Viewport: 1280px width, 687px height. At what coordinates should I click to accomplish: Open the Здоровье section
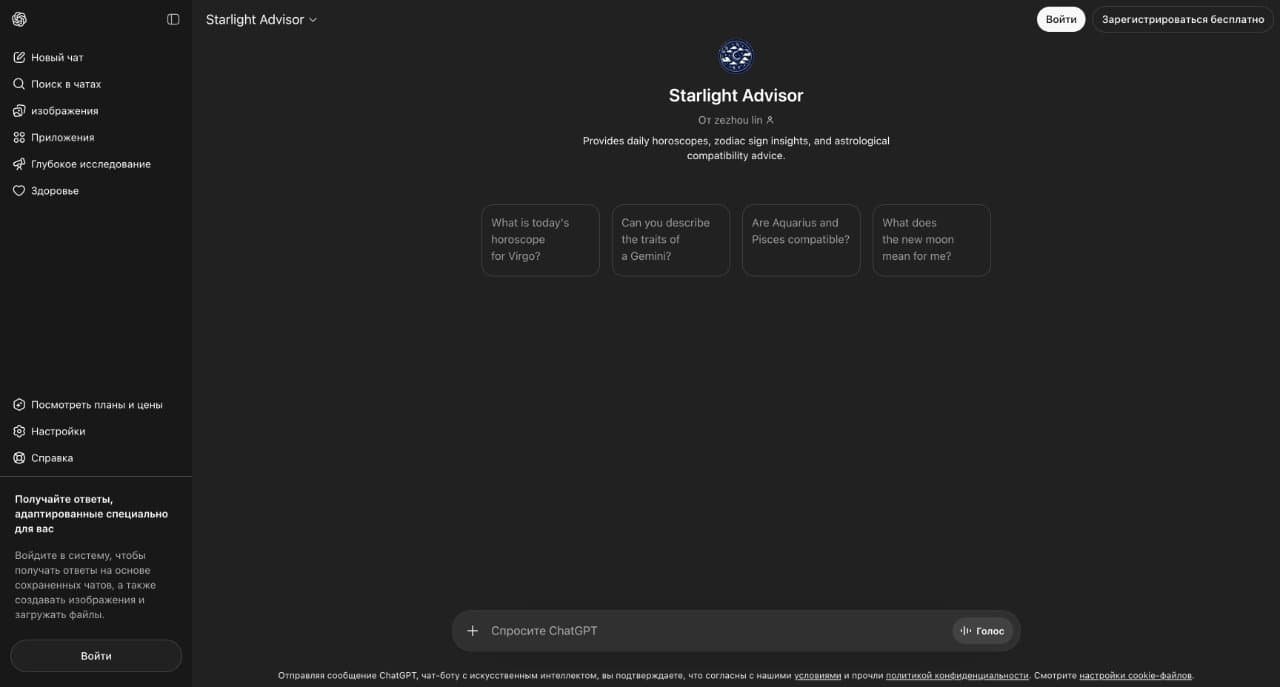pyautogui.click(x=54, y=190)
